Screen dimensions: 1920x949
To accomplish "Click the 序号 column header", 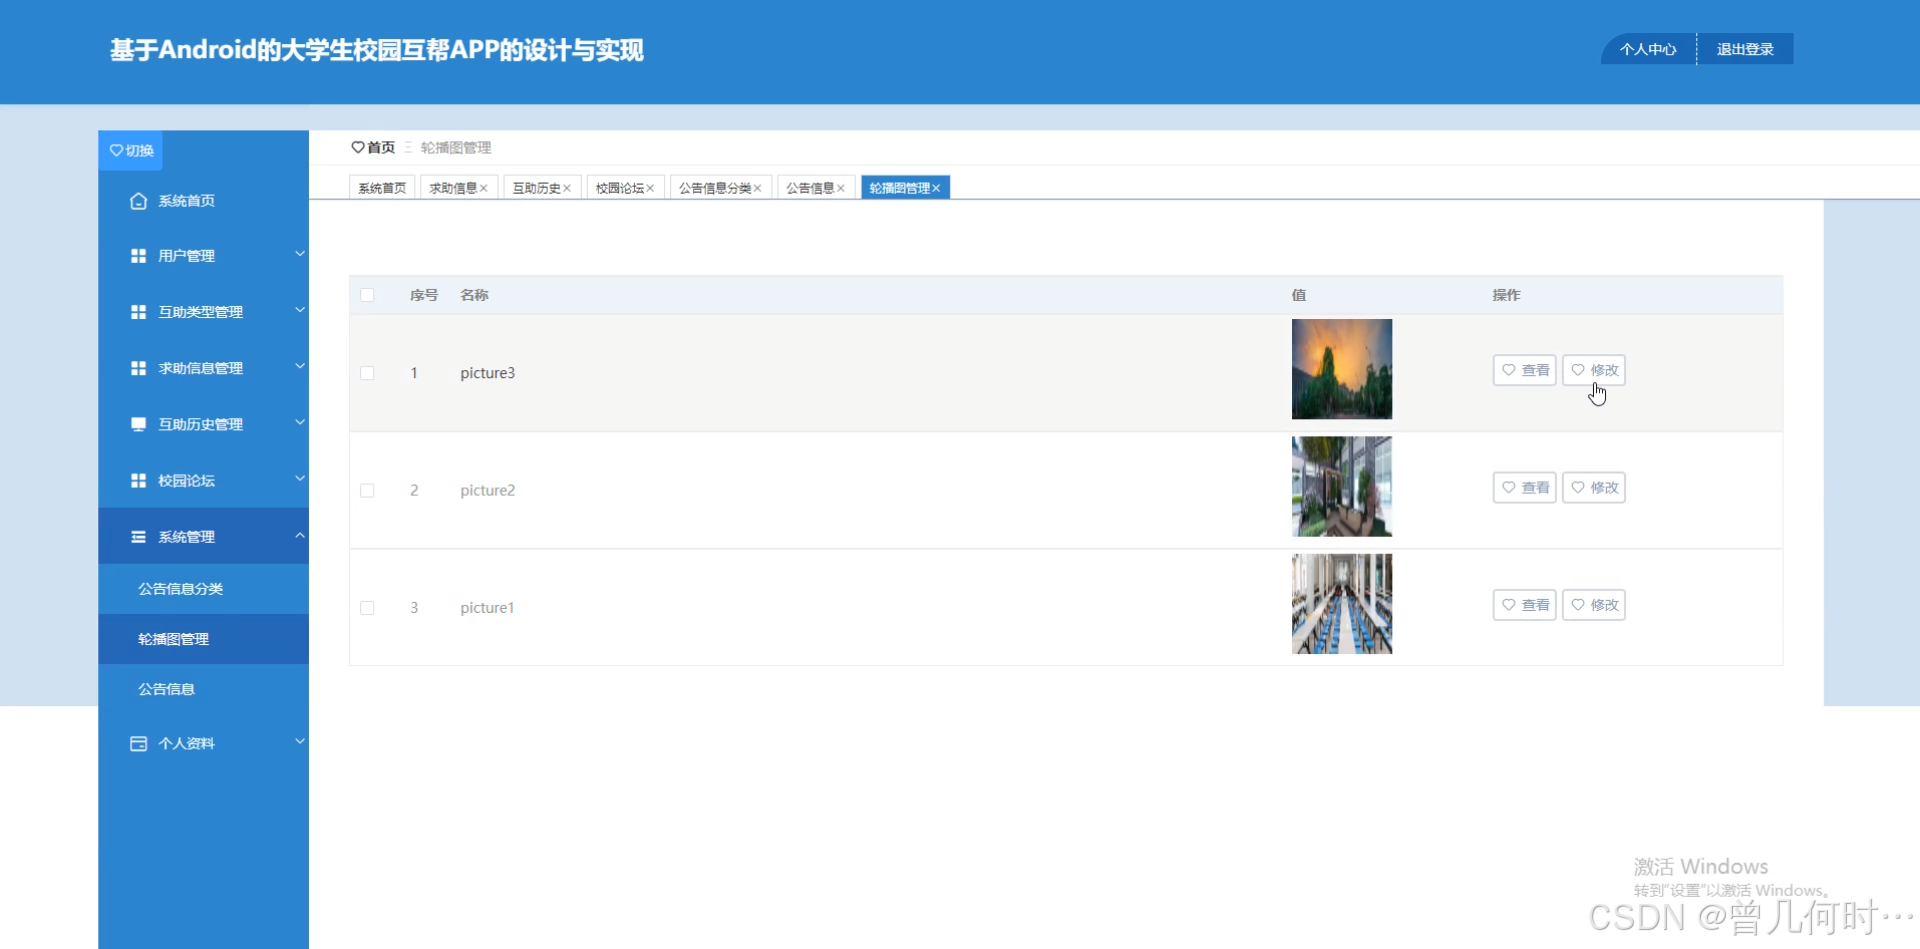I will point(424,295).
